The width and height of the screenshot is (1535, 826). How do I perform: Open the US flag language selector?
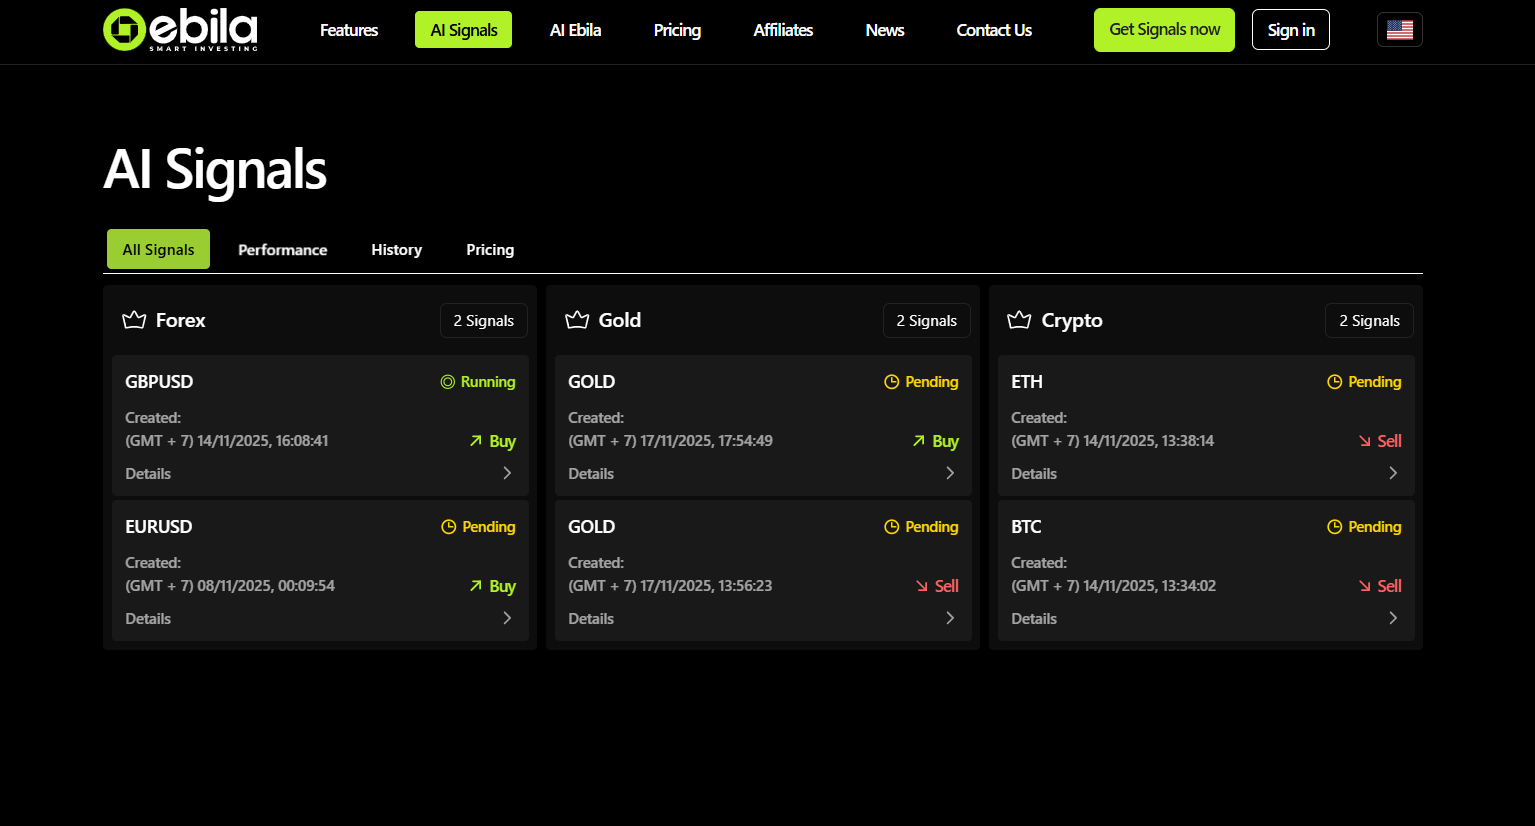pos(1399,30)
